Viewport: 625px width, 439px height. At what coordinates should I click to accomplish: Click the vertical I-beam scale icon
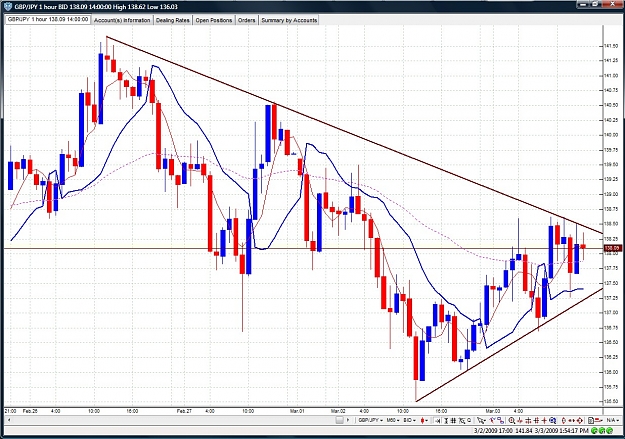click(x=446, y=420)
